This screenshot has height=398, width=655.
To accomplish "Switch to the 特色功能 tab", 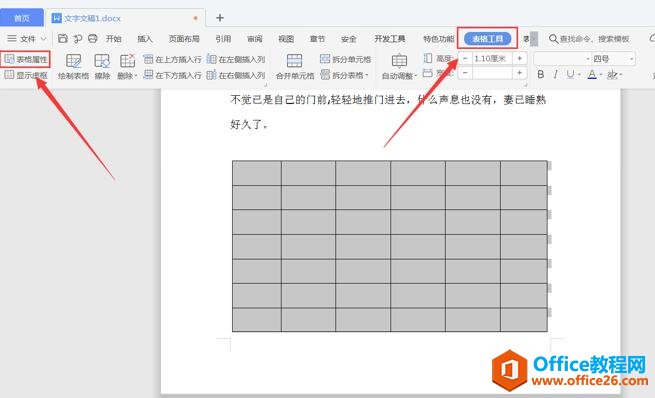I will (x=439, y=39).
